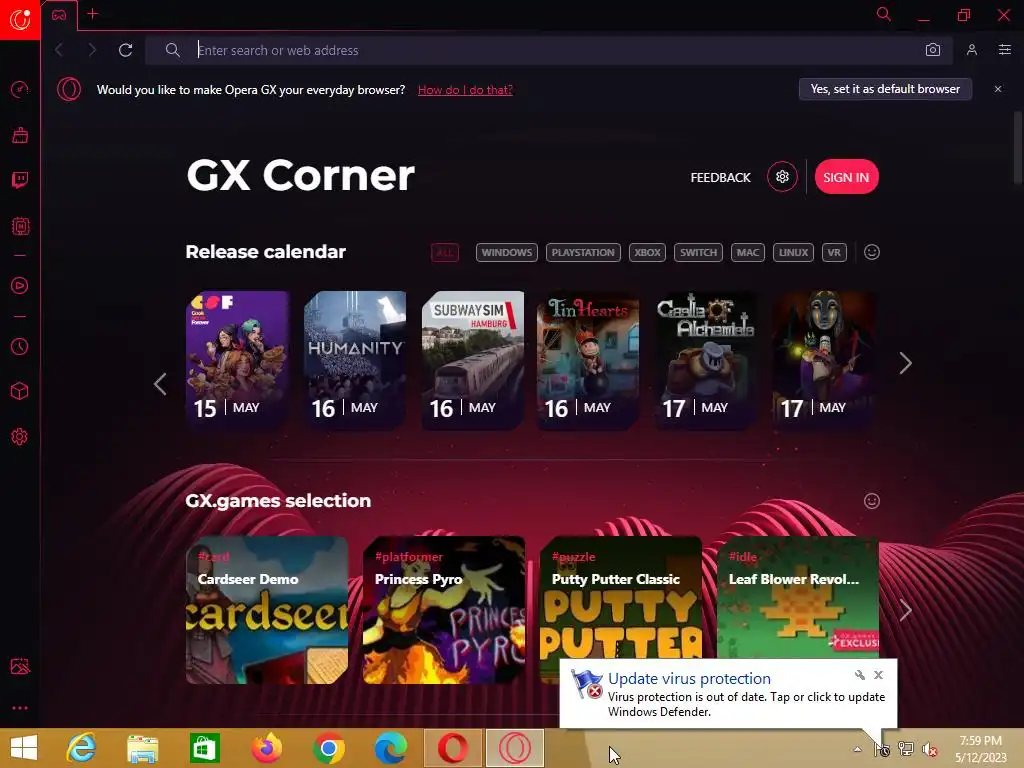The image size is (1024, 768).
Task: Open the SubwaySim Hamburg release card
Action: coord(473,360)
